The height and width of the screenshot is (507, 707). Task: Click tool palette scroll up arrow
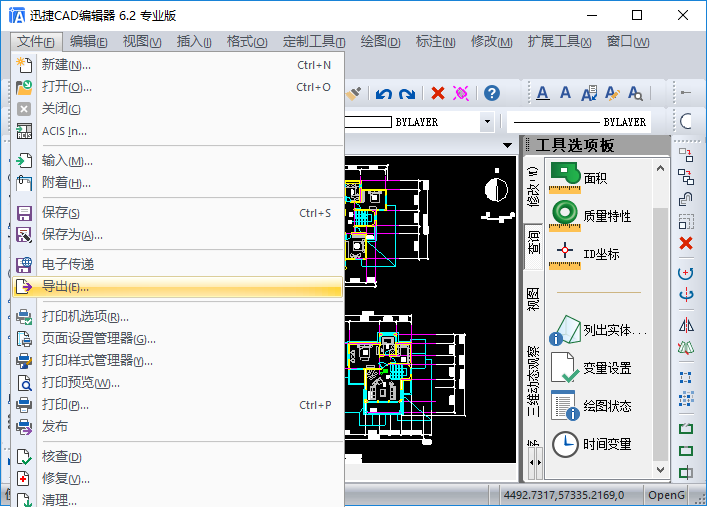pos(660,168)
